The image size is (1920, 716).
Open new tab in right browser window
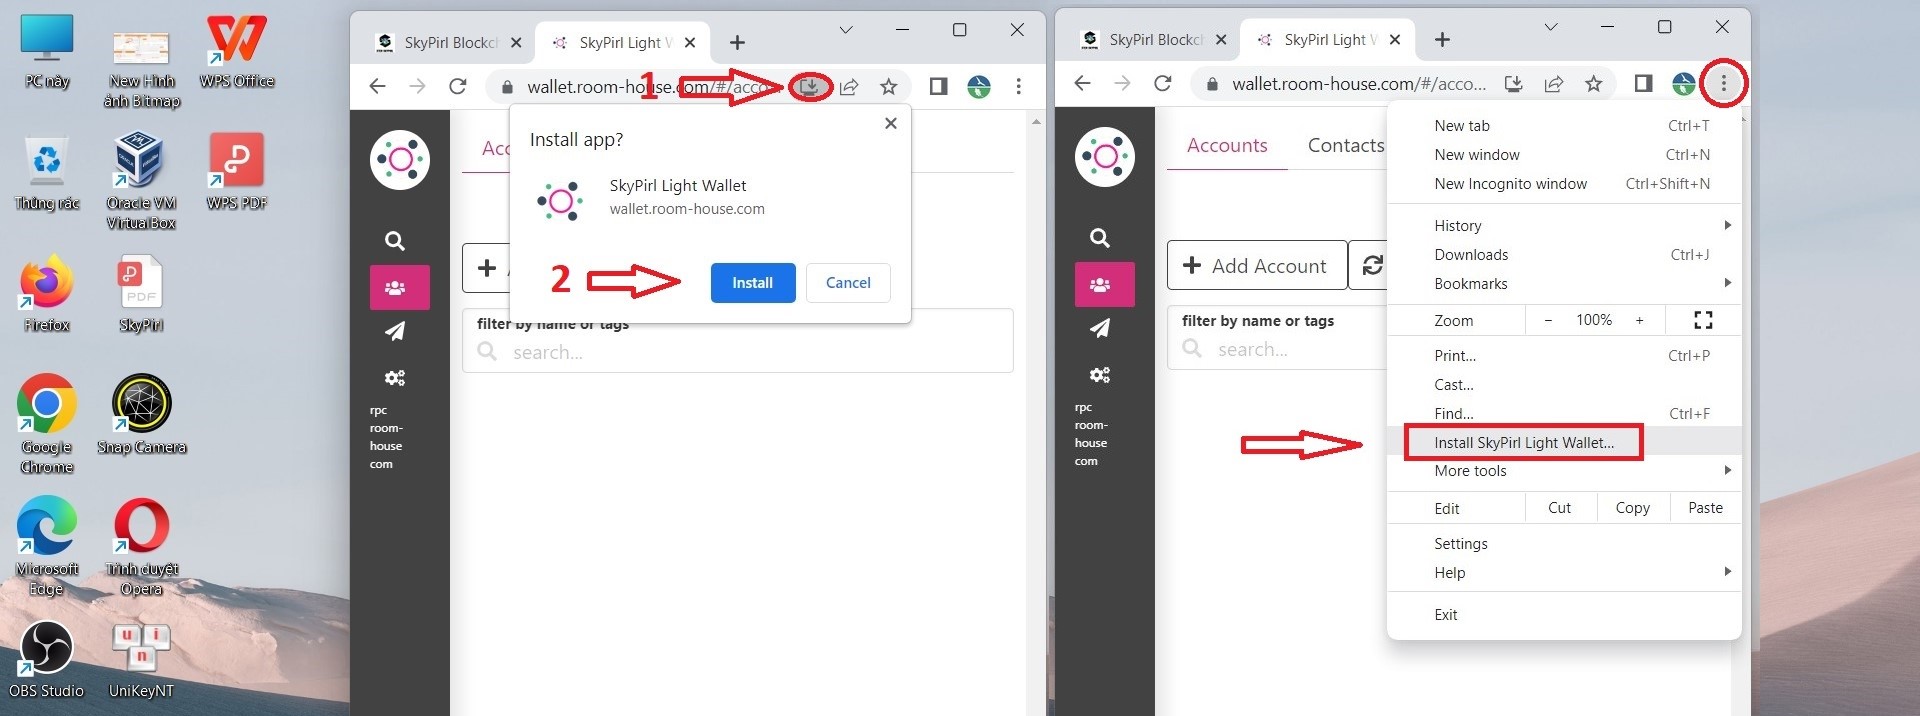pos(1442,40)
